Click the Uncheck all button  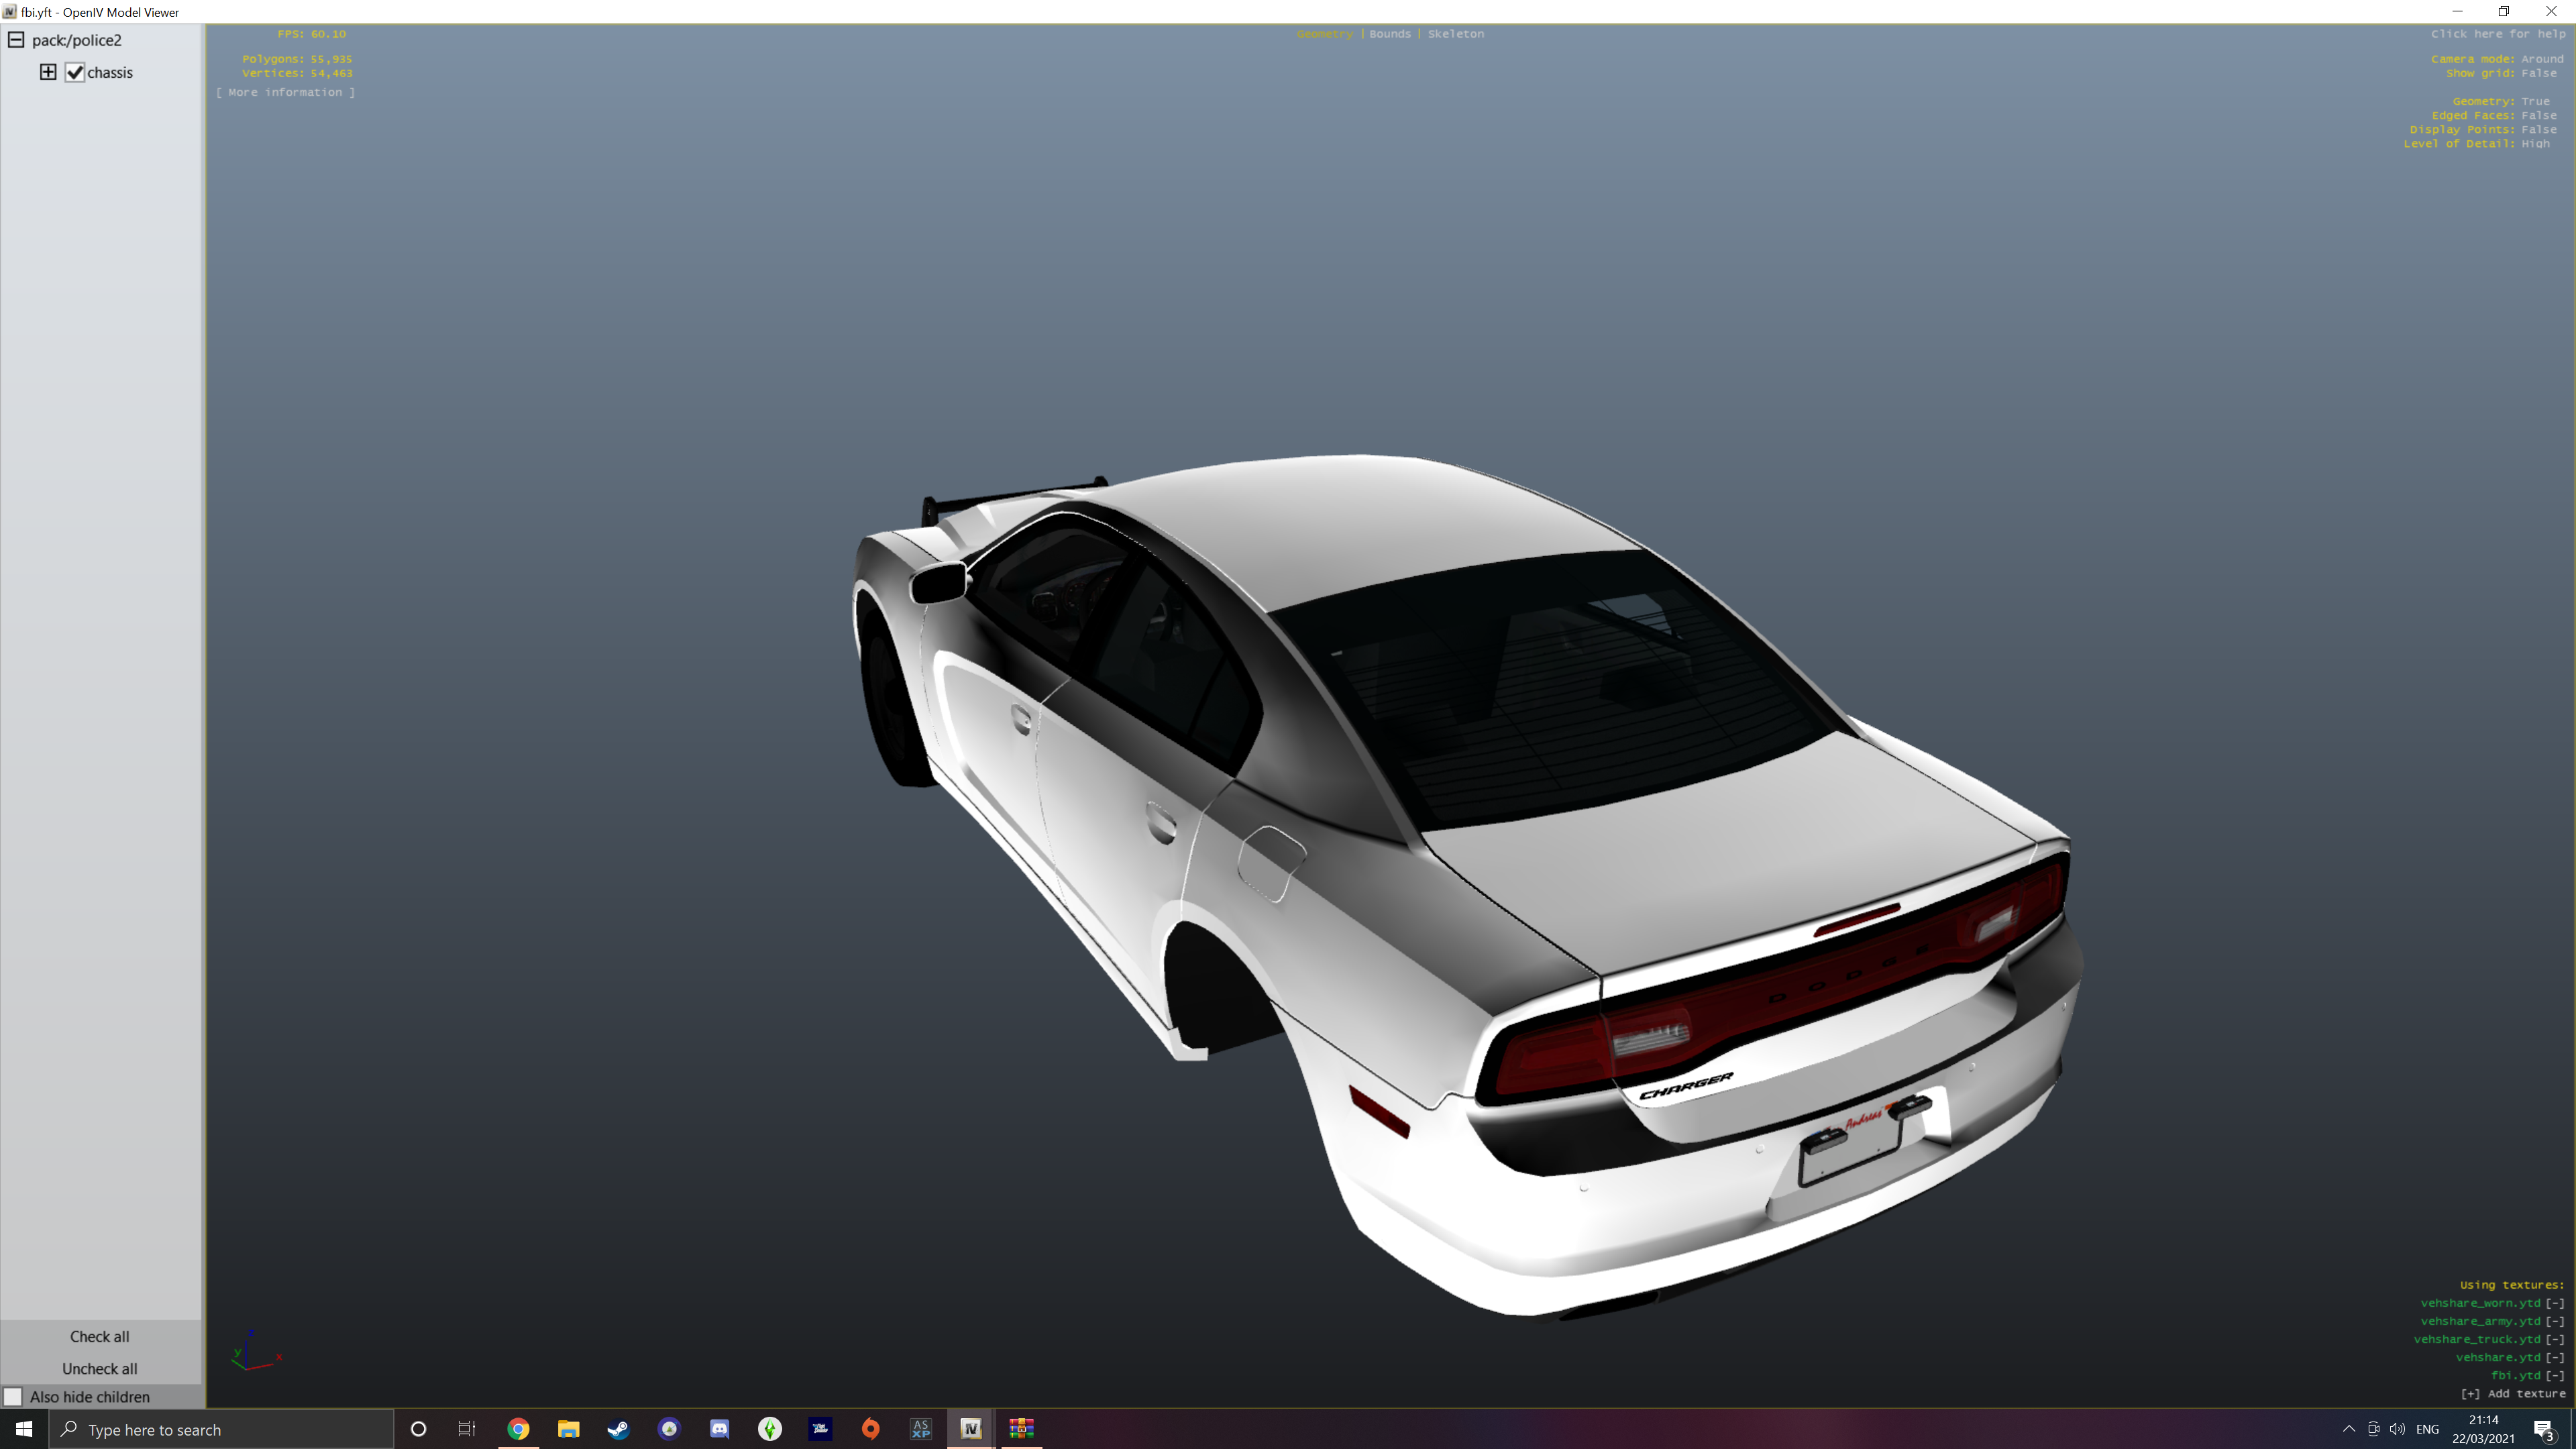click(x=99, y=1368)
